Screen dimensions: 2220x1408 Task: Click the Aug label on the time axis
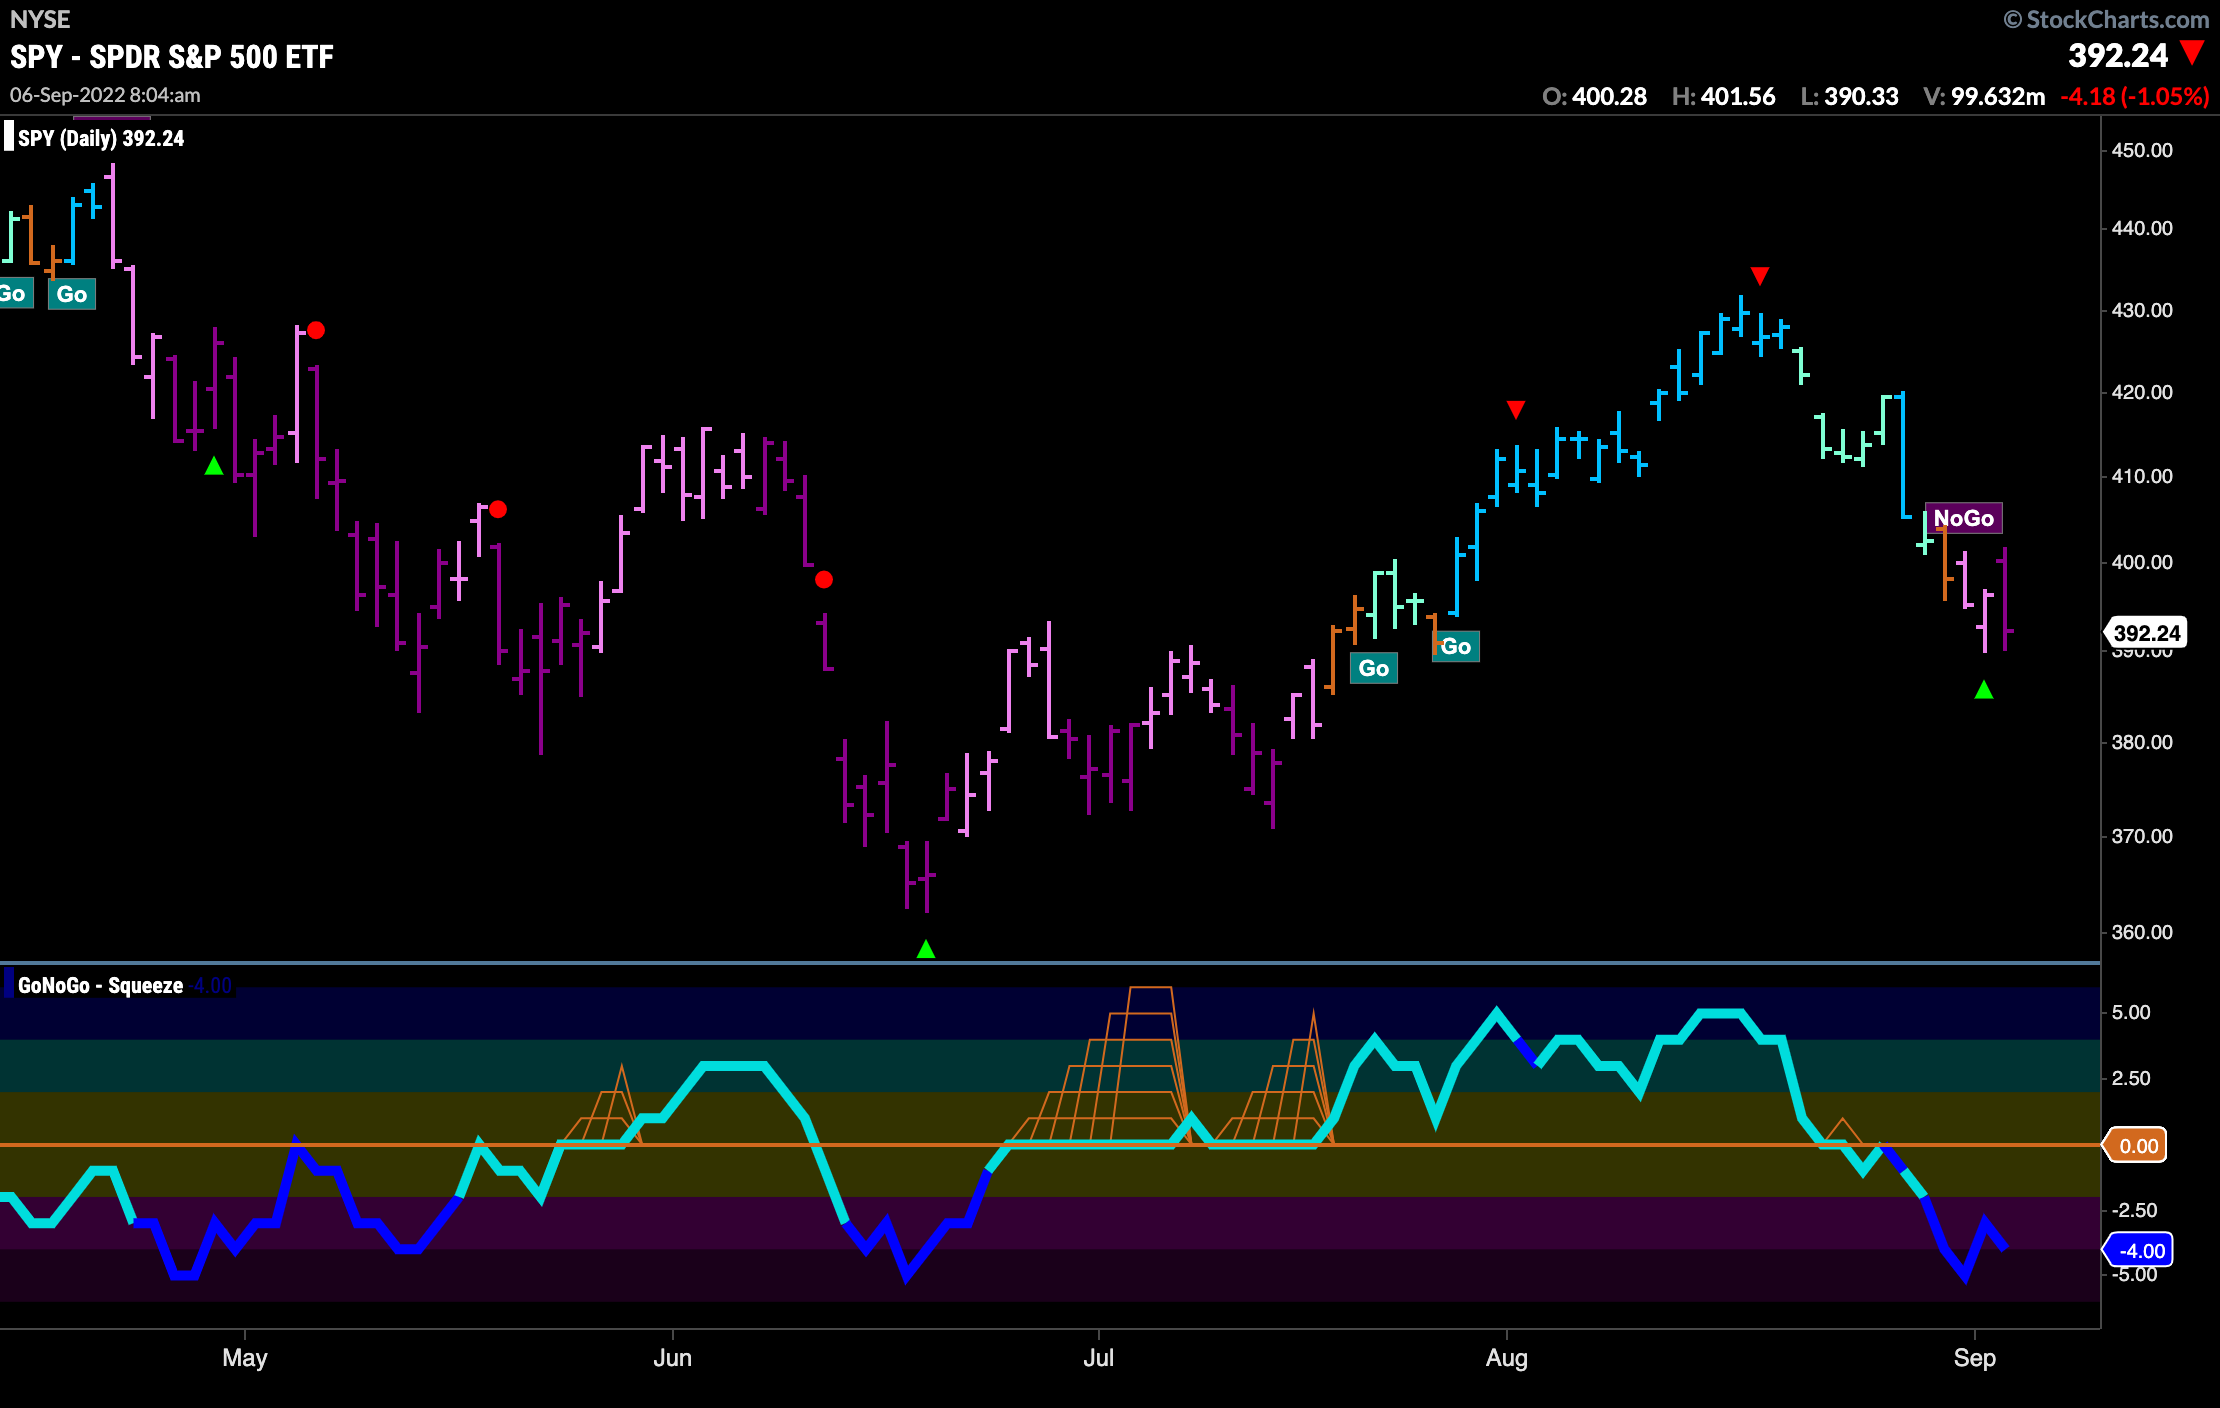(1507, 1358)
